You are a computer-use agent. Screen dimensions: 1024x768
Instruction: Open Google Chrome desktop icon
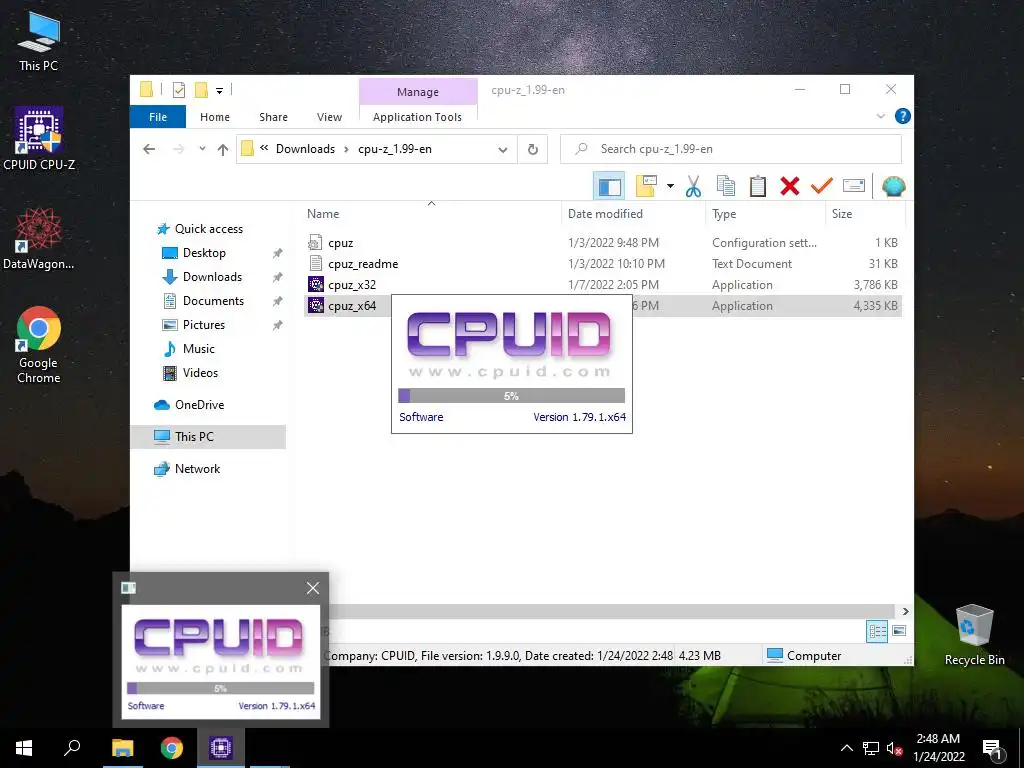pyautogui.click(x=39, y=345)
